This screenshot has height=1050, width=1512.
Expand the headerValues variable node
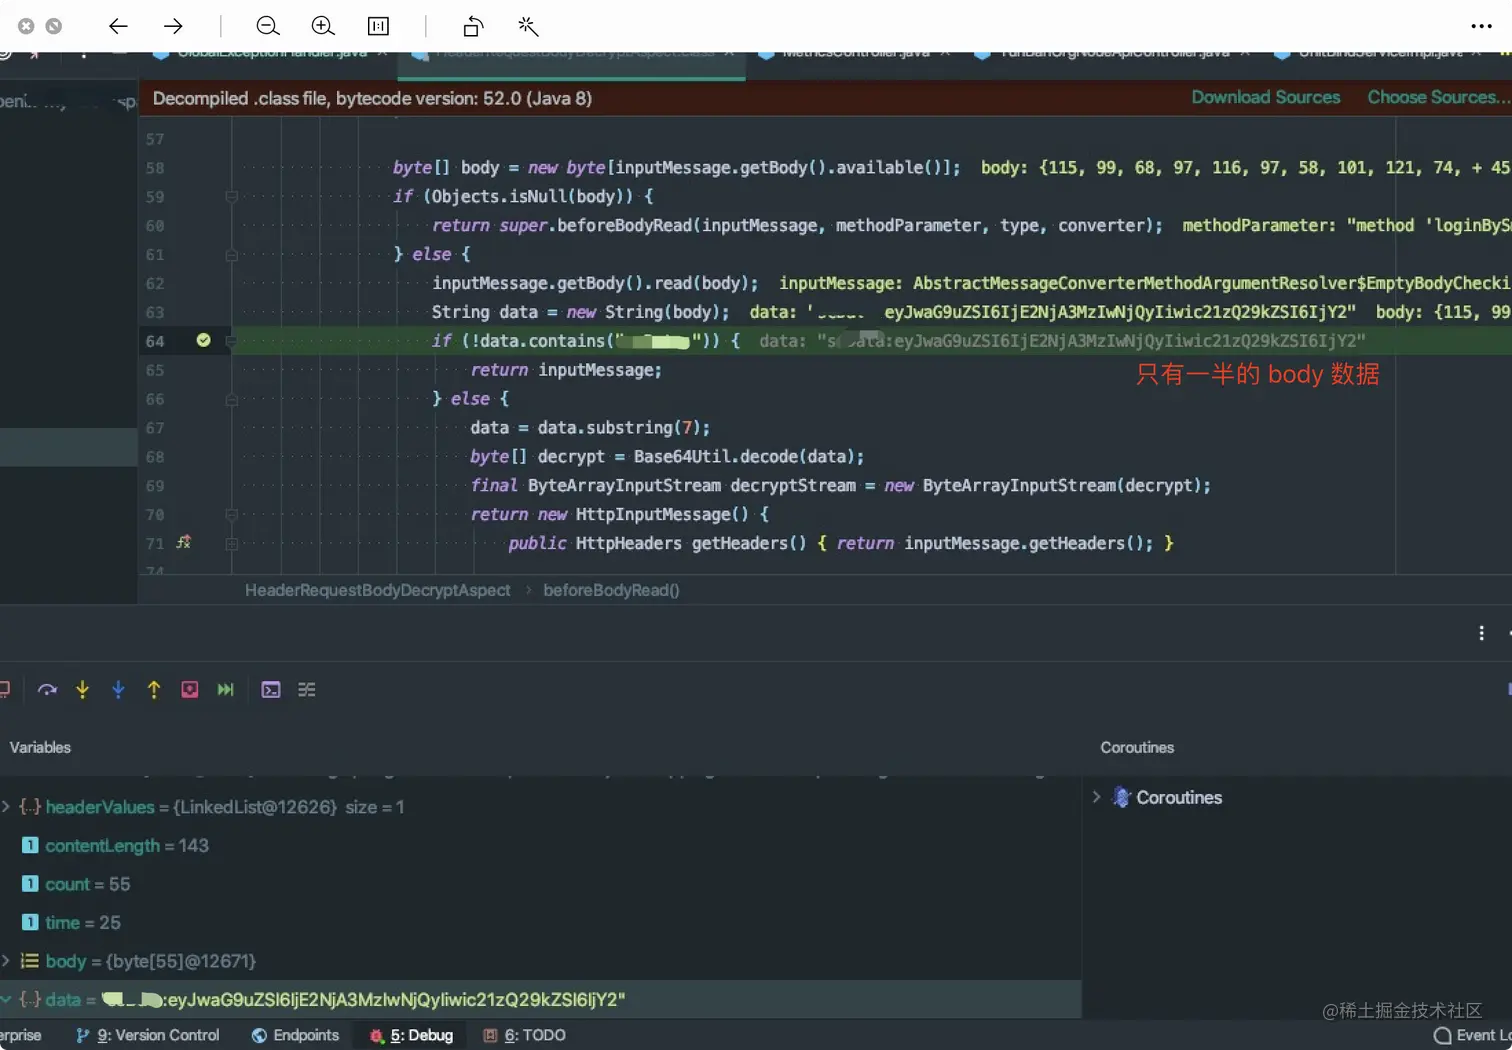pyautogui.click(x=6, y=807)
